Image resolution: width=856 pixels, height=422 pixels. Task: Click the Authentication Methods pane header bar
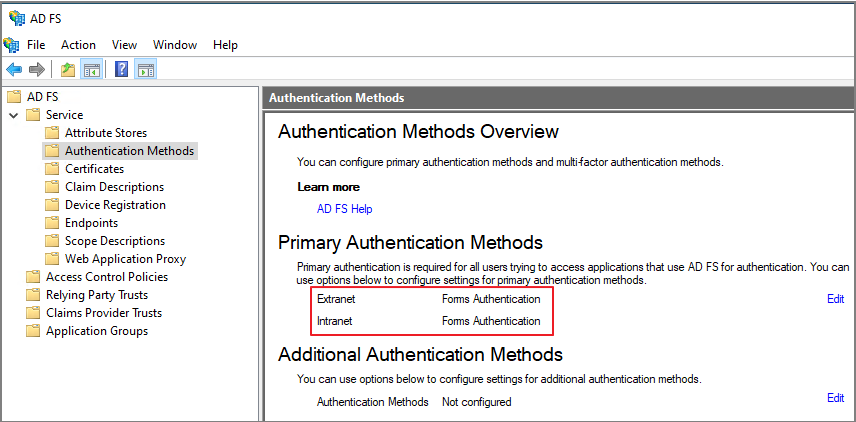[x=558, y=98]
